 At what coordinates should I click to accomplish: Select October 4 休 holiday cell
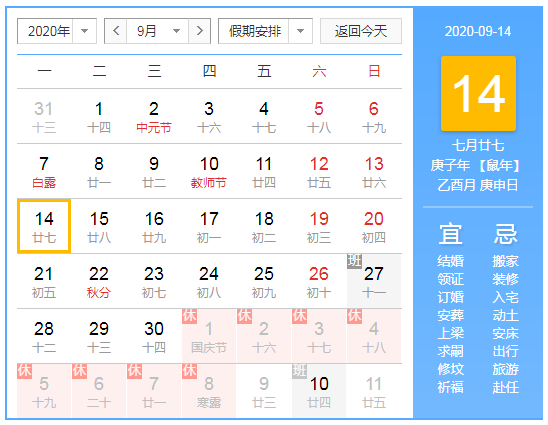[x=374, y=336]
